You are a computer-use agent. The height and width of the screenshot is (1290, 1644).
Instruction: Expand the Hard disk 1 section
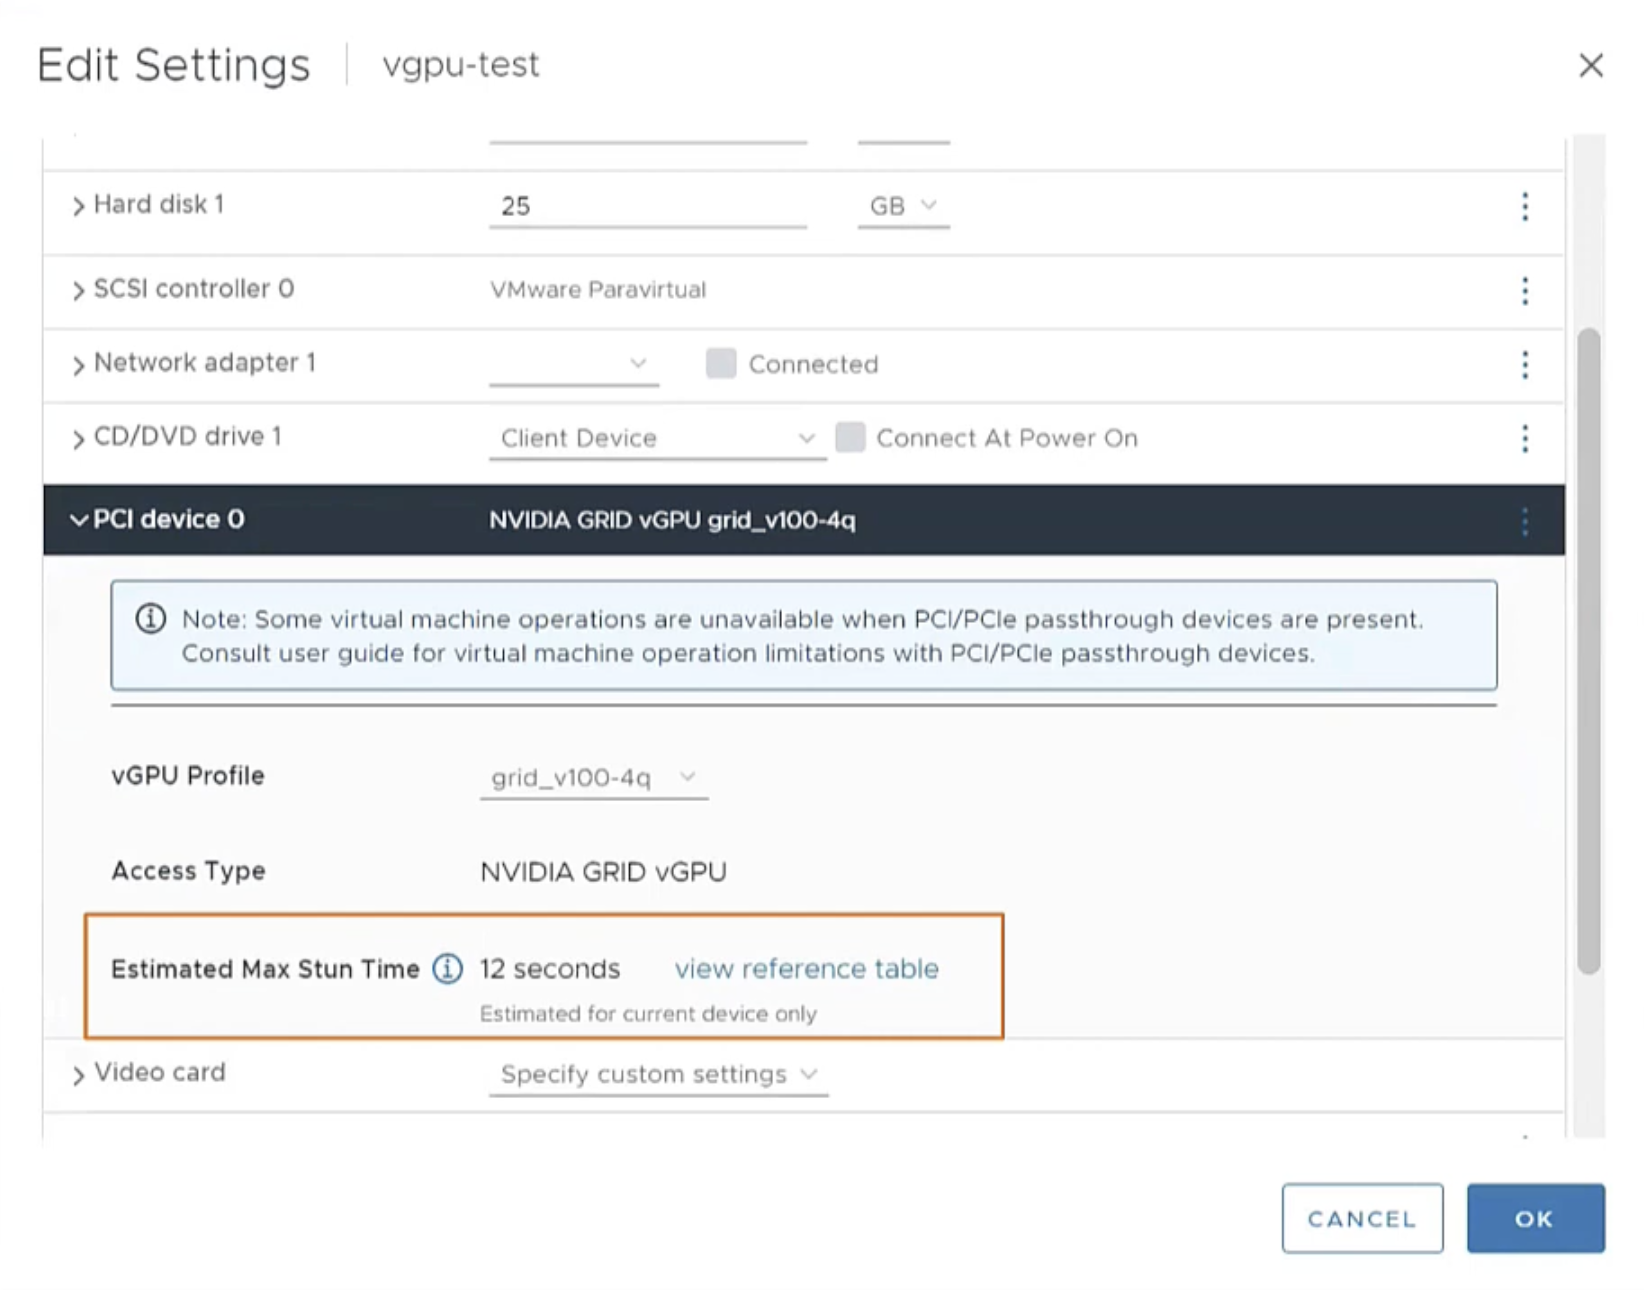(78, 206)
